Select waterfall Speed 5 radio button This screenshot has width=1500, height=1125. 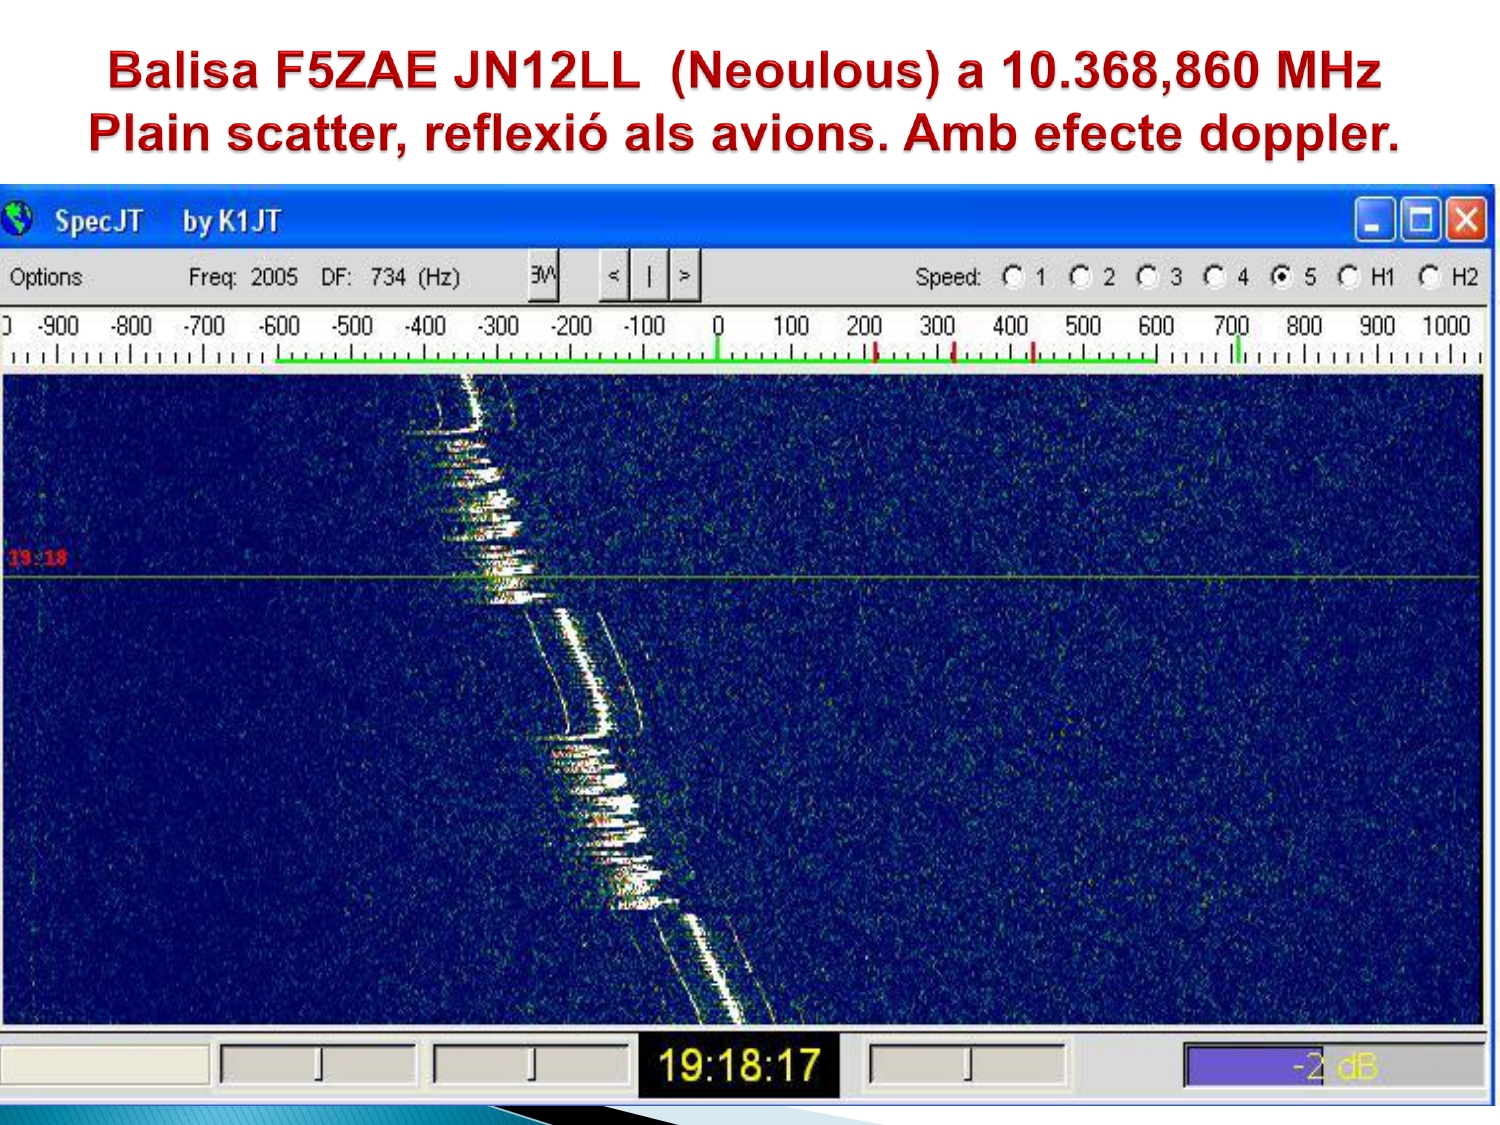[1281, 276]
